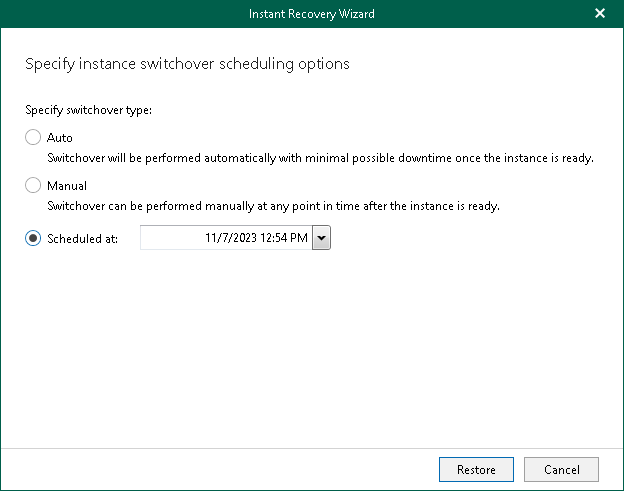Cancel the Instant Recovery Wizard

pyautogui.click(x=561, y=469)
